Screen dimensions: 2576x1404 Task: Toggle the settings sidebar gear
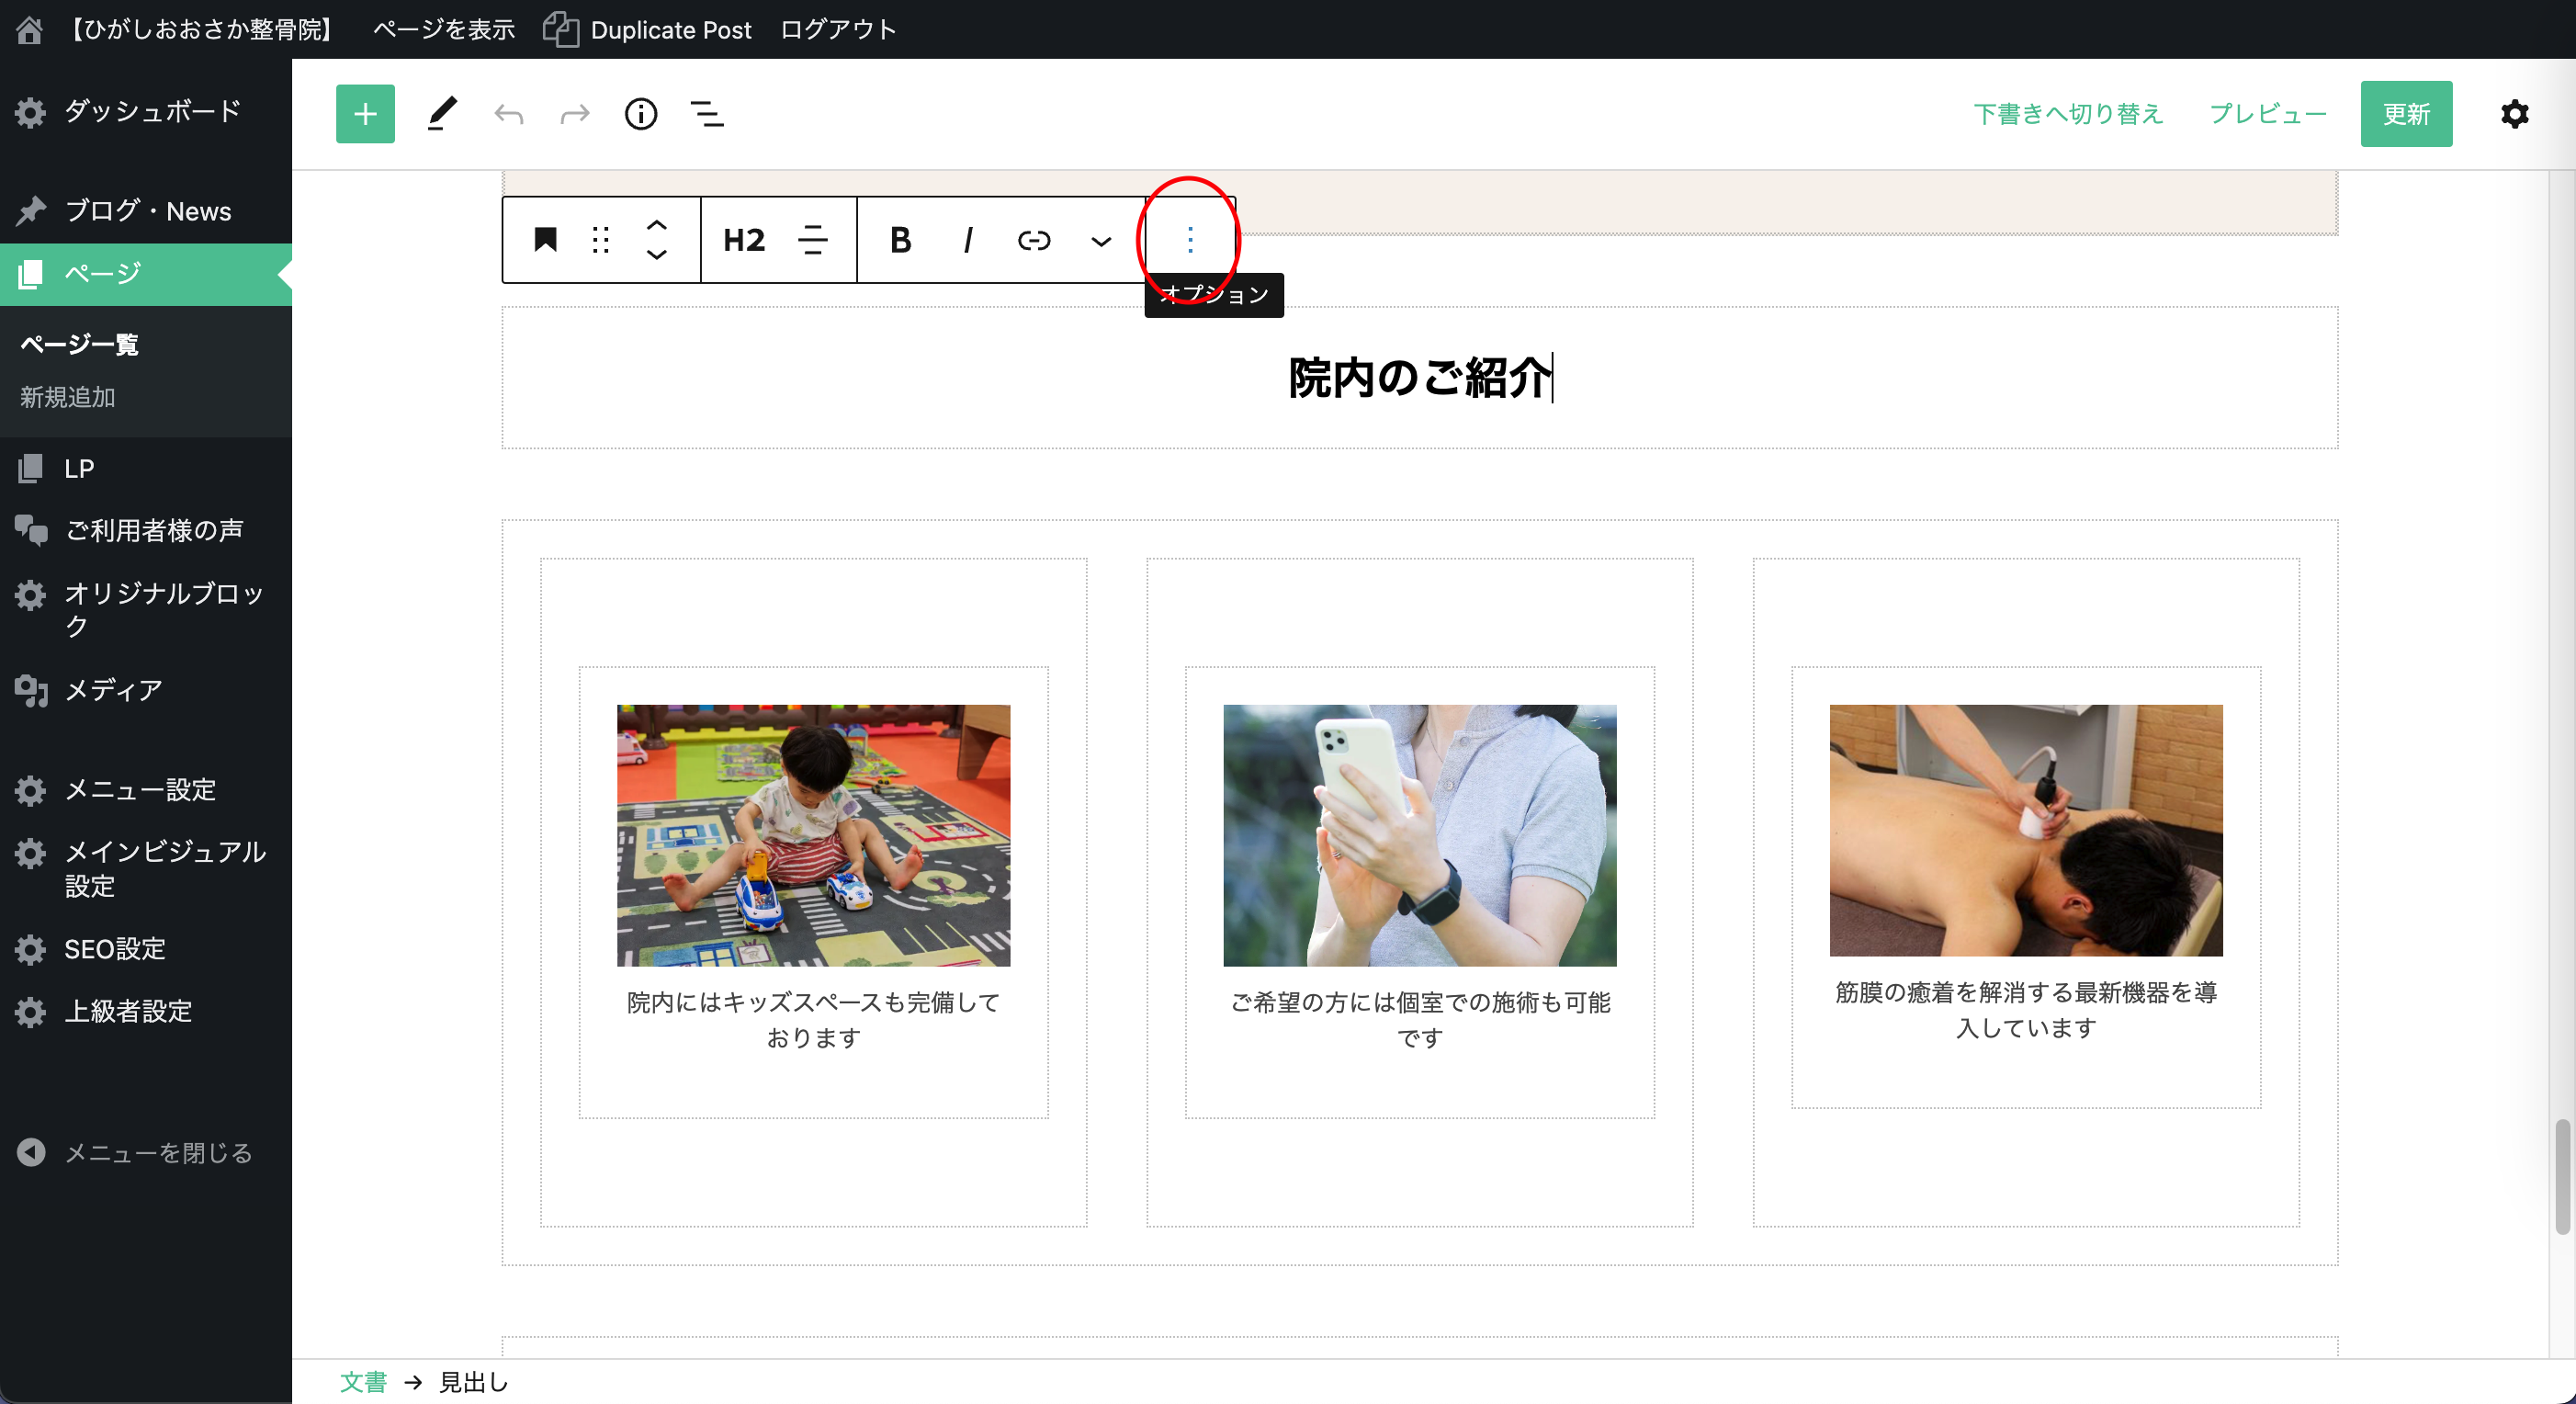(2514, 114)
